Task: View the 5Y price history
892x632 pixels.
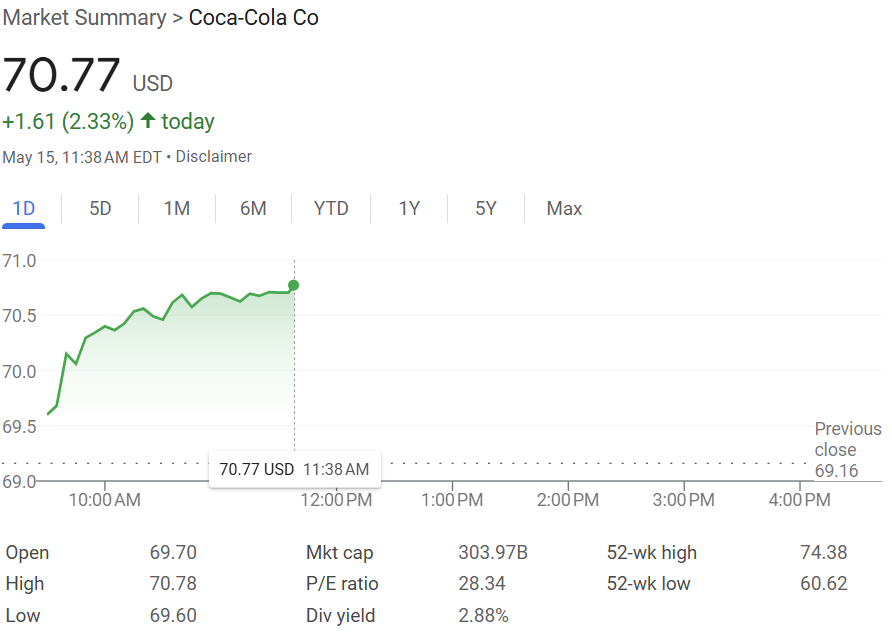Action: point(486,209)
